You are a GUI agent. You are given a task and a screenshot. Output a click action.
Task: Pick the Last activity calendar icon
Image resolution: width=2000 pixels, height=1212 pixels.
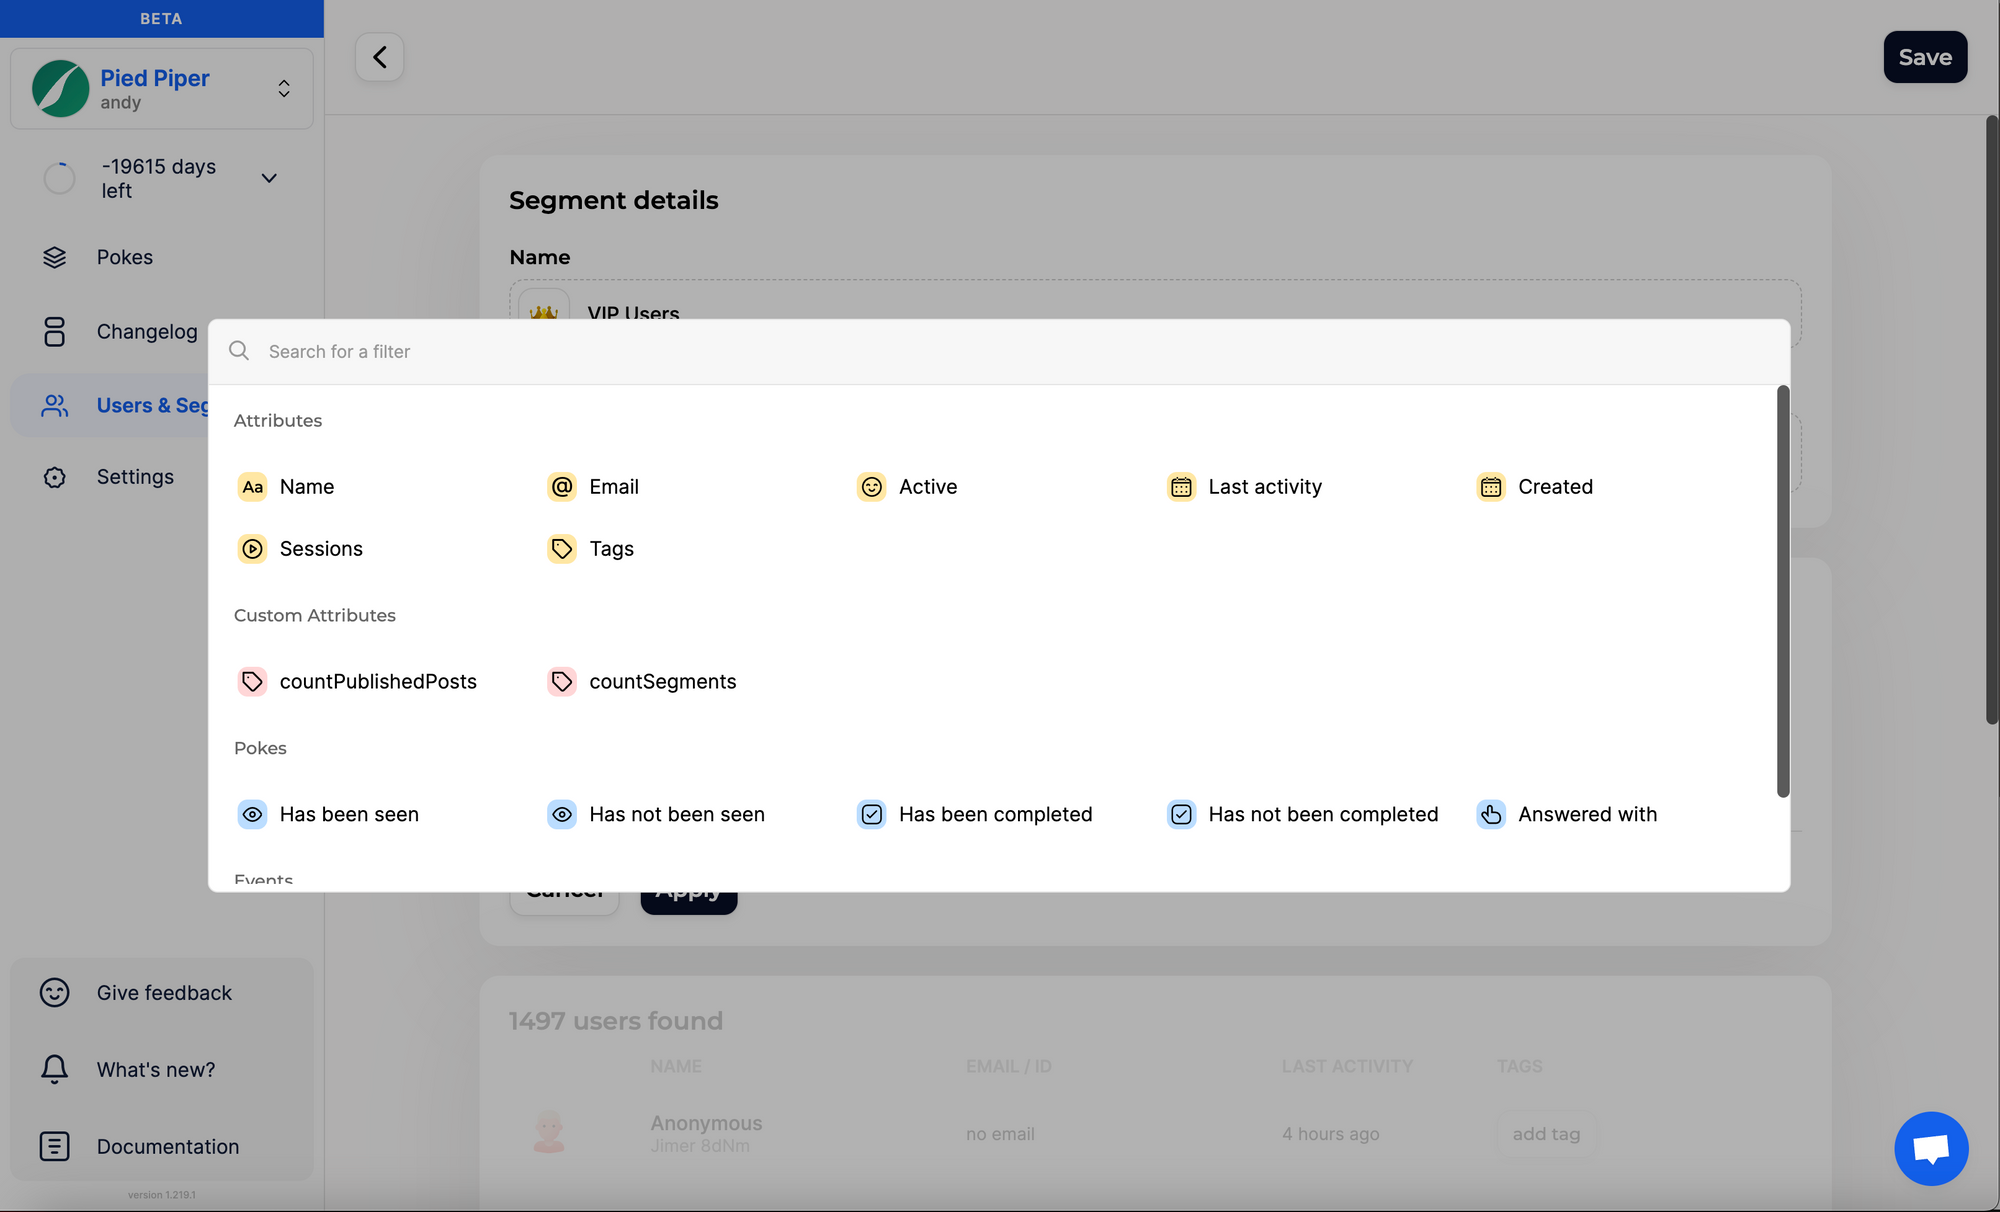(x=1181, y=487)
